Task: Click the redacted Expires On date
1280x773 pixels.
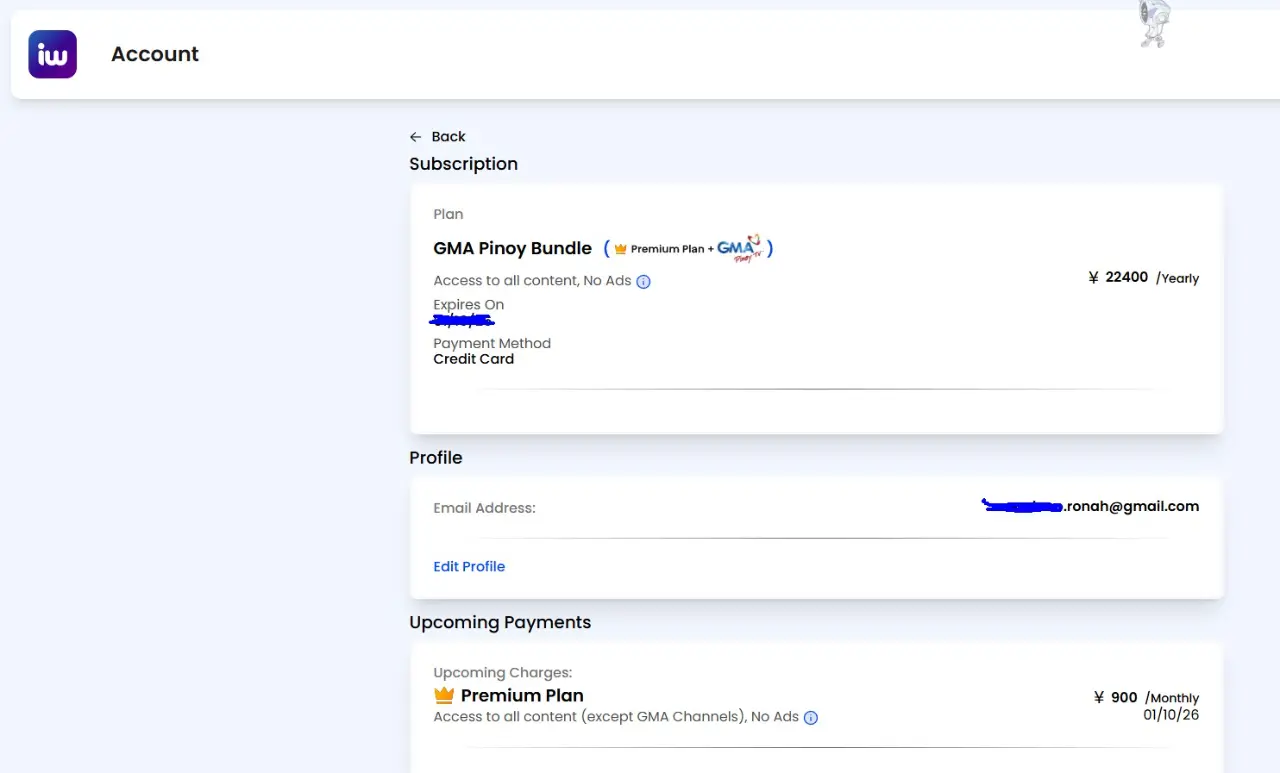Action: [x=463, y=321]
